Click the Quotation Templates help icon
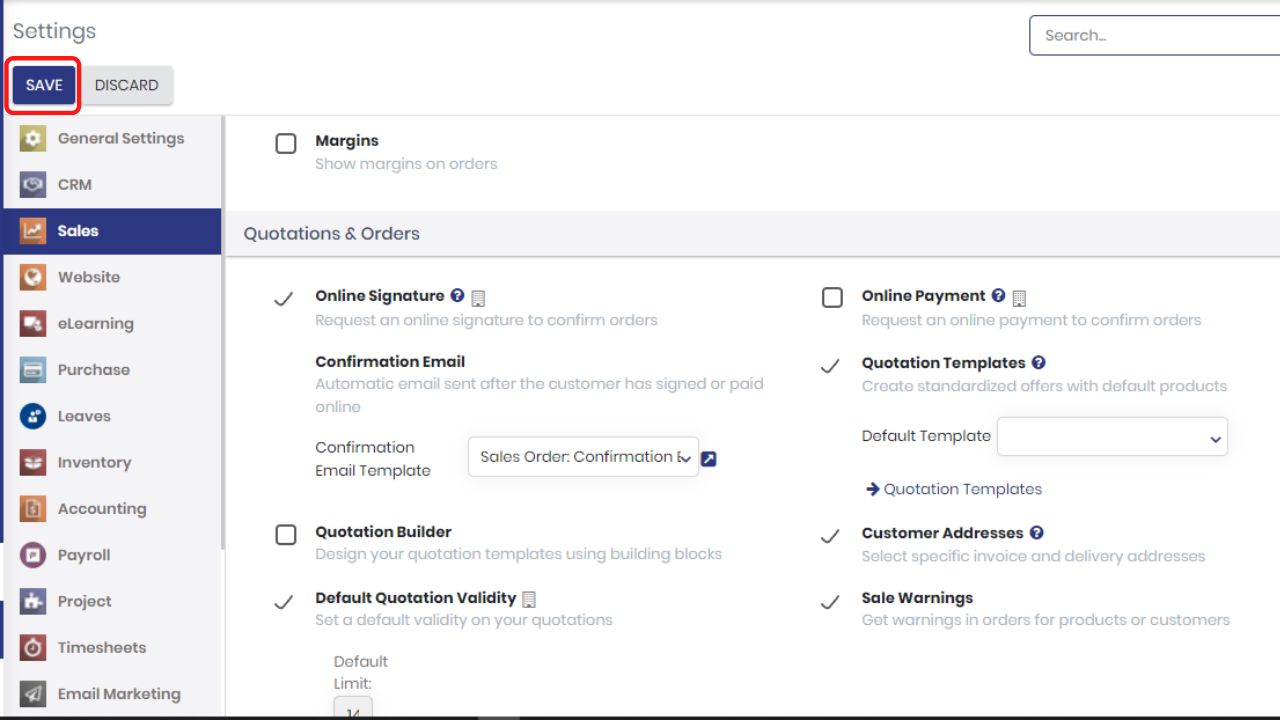 click(x=1038, y=363)
